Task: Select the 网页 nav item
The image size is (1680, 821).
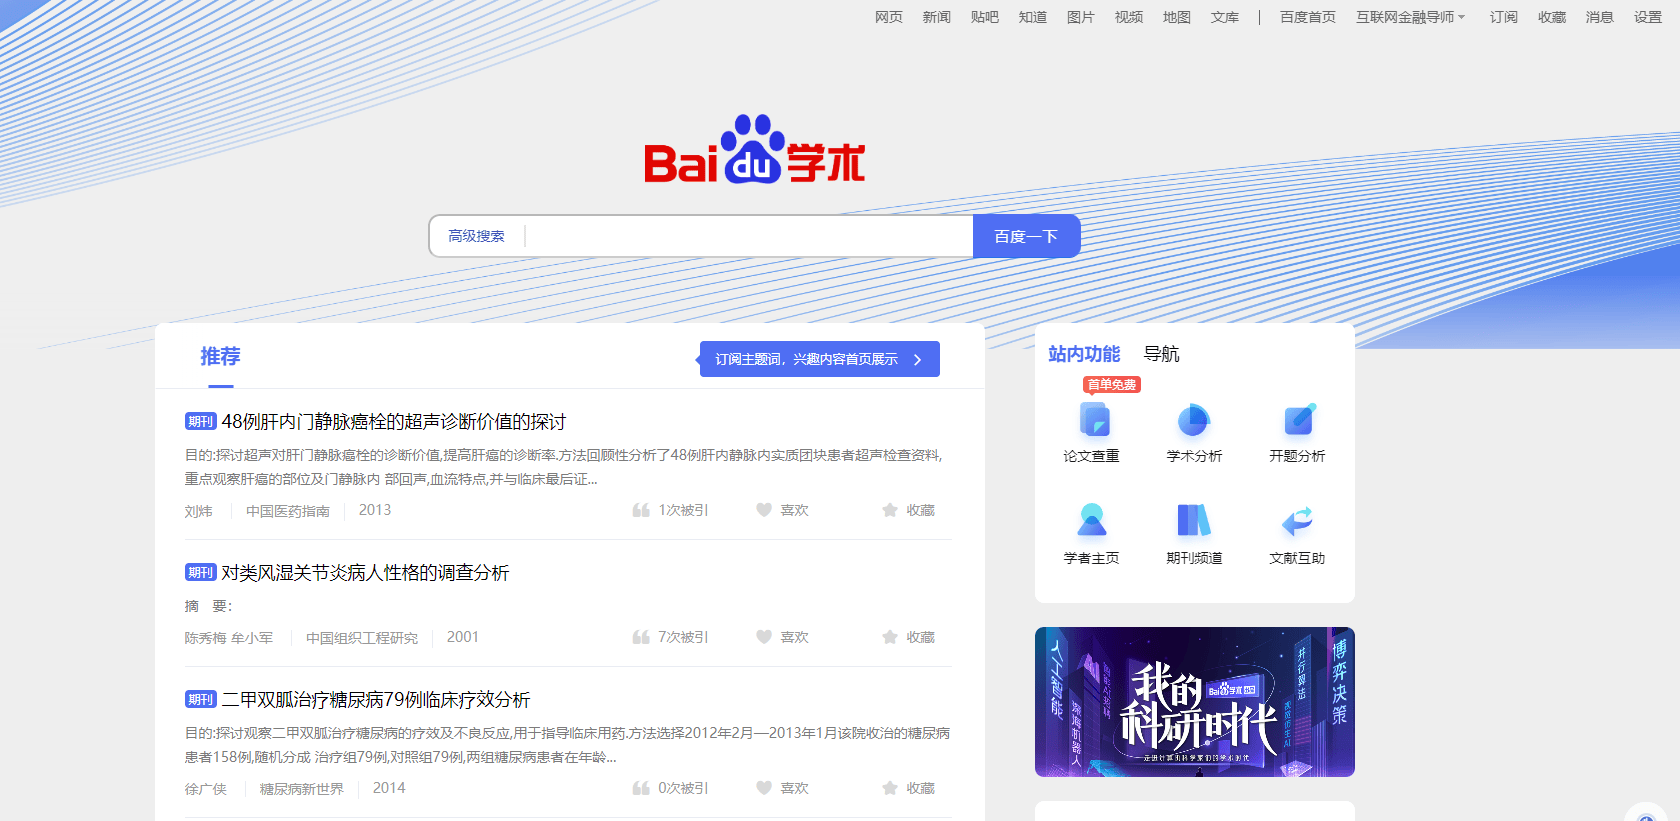Action: pos(889,17)
